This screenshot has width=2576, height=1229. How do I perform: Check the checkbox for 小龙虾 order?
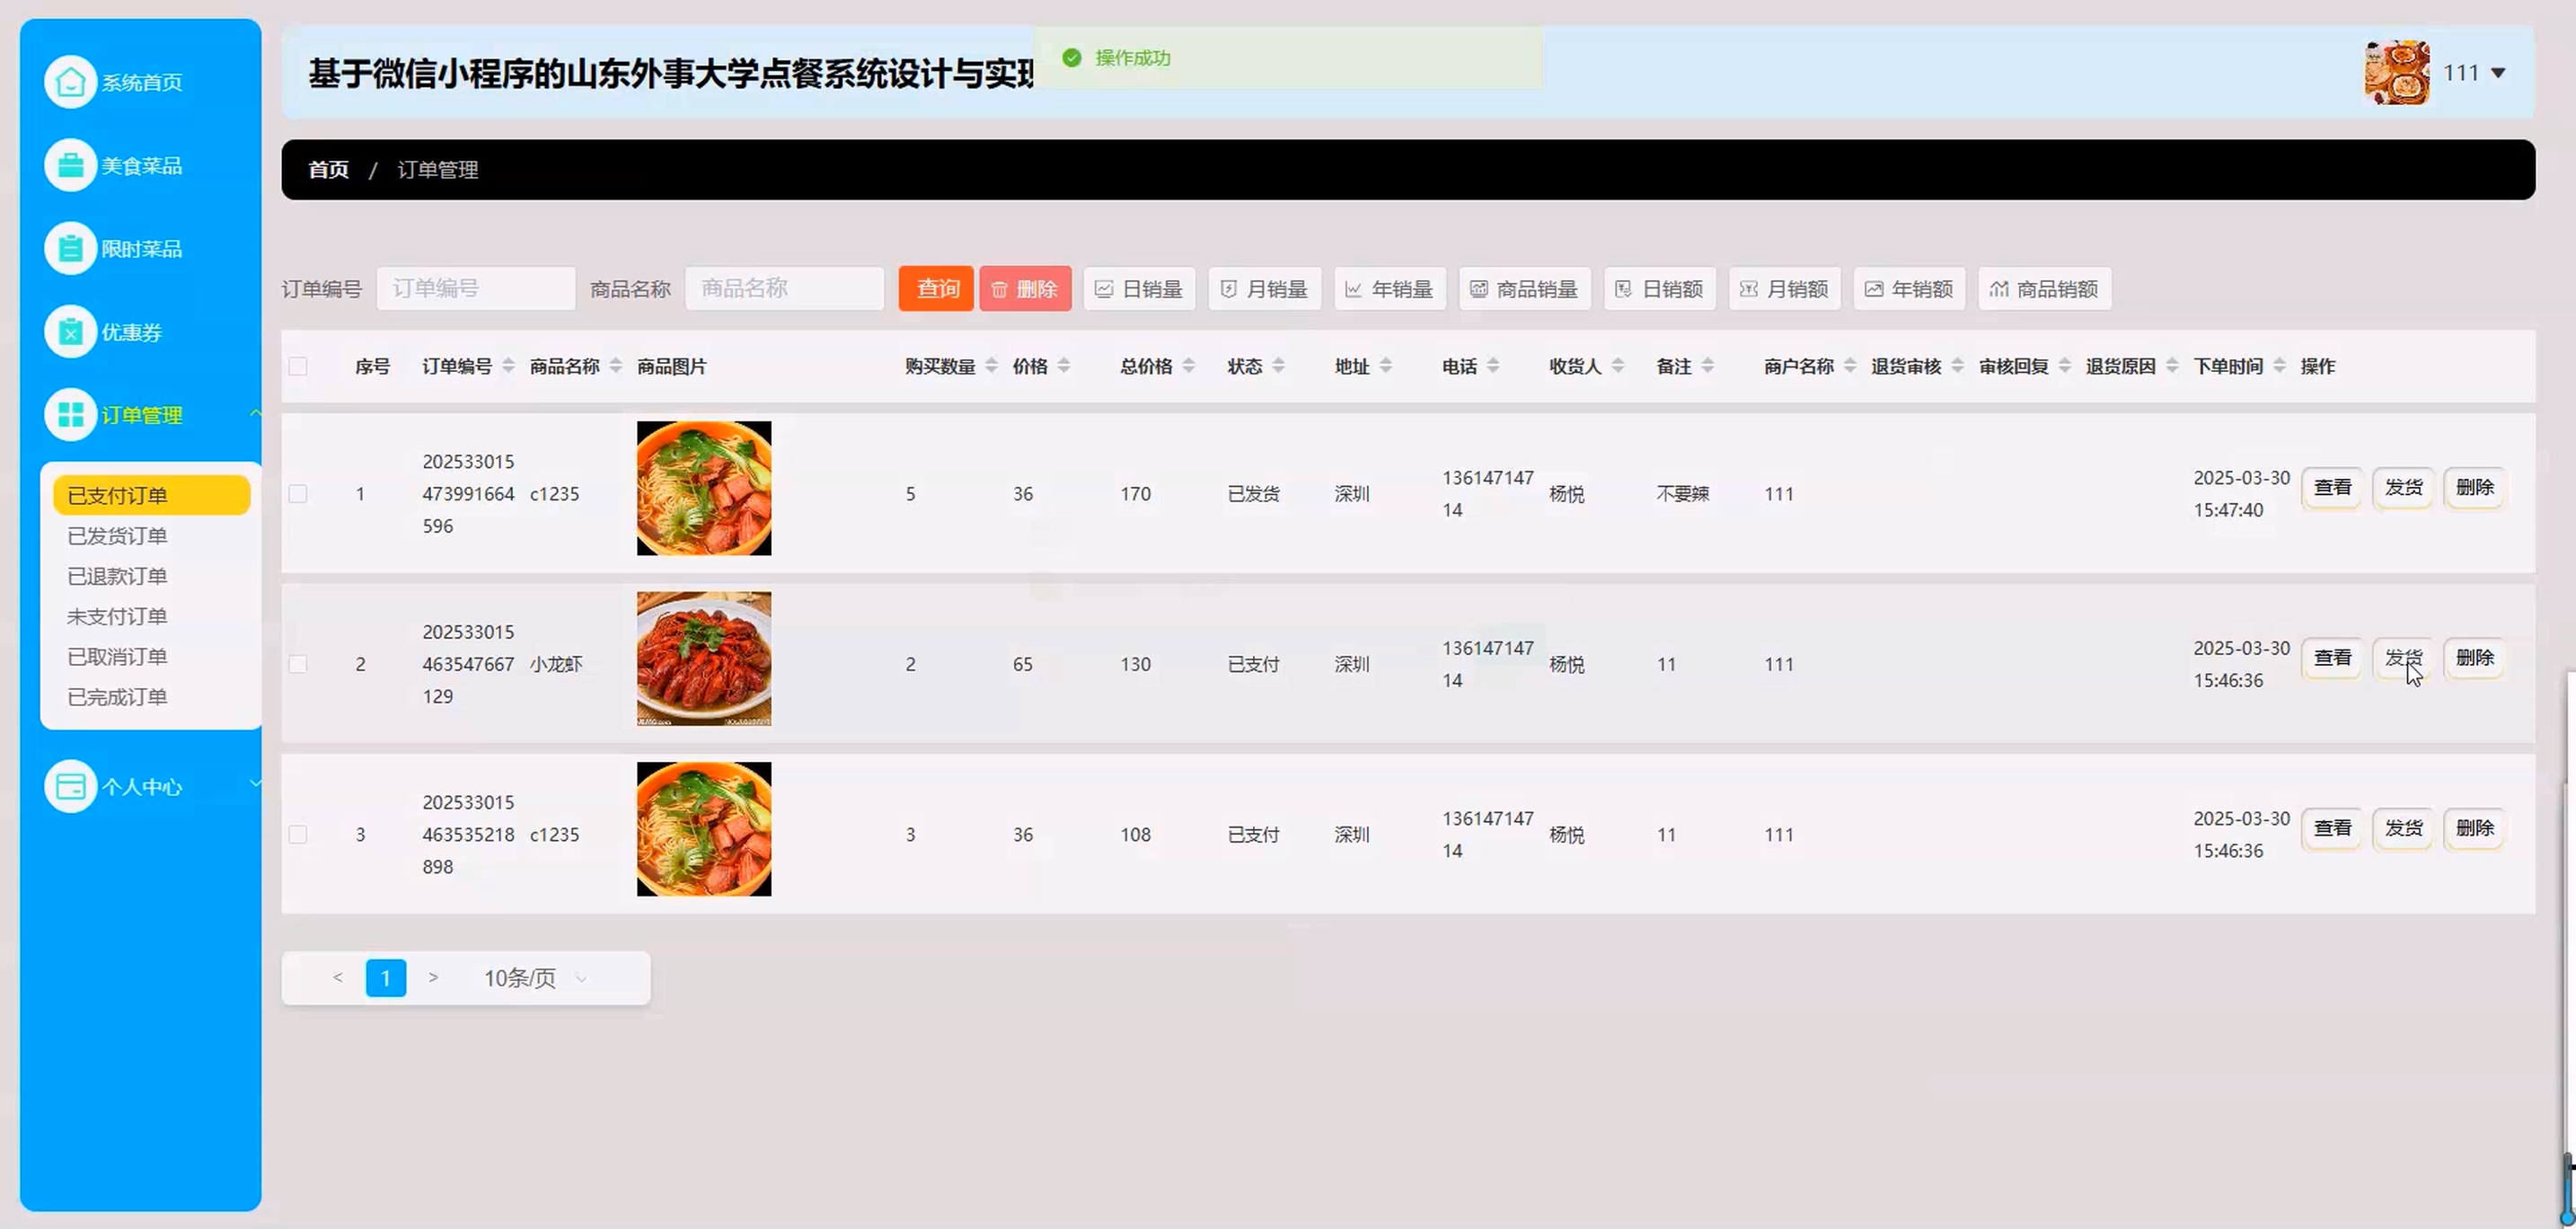[298, 664]
